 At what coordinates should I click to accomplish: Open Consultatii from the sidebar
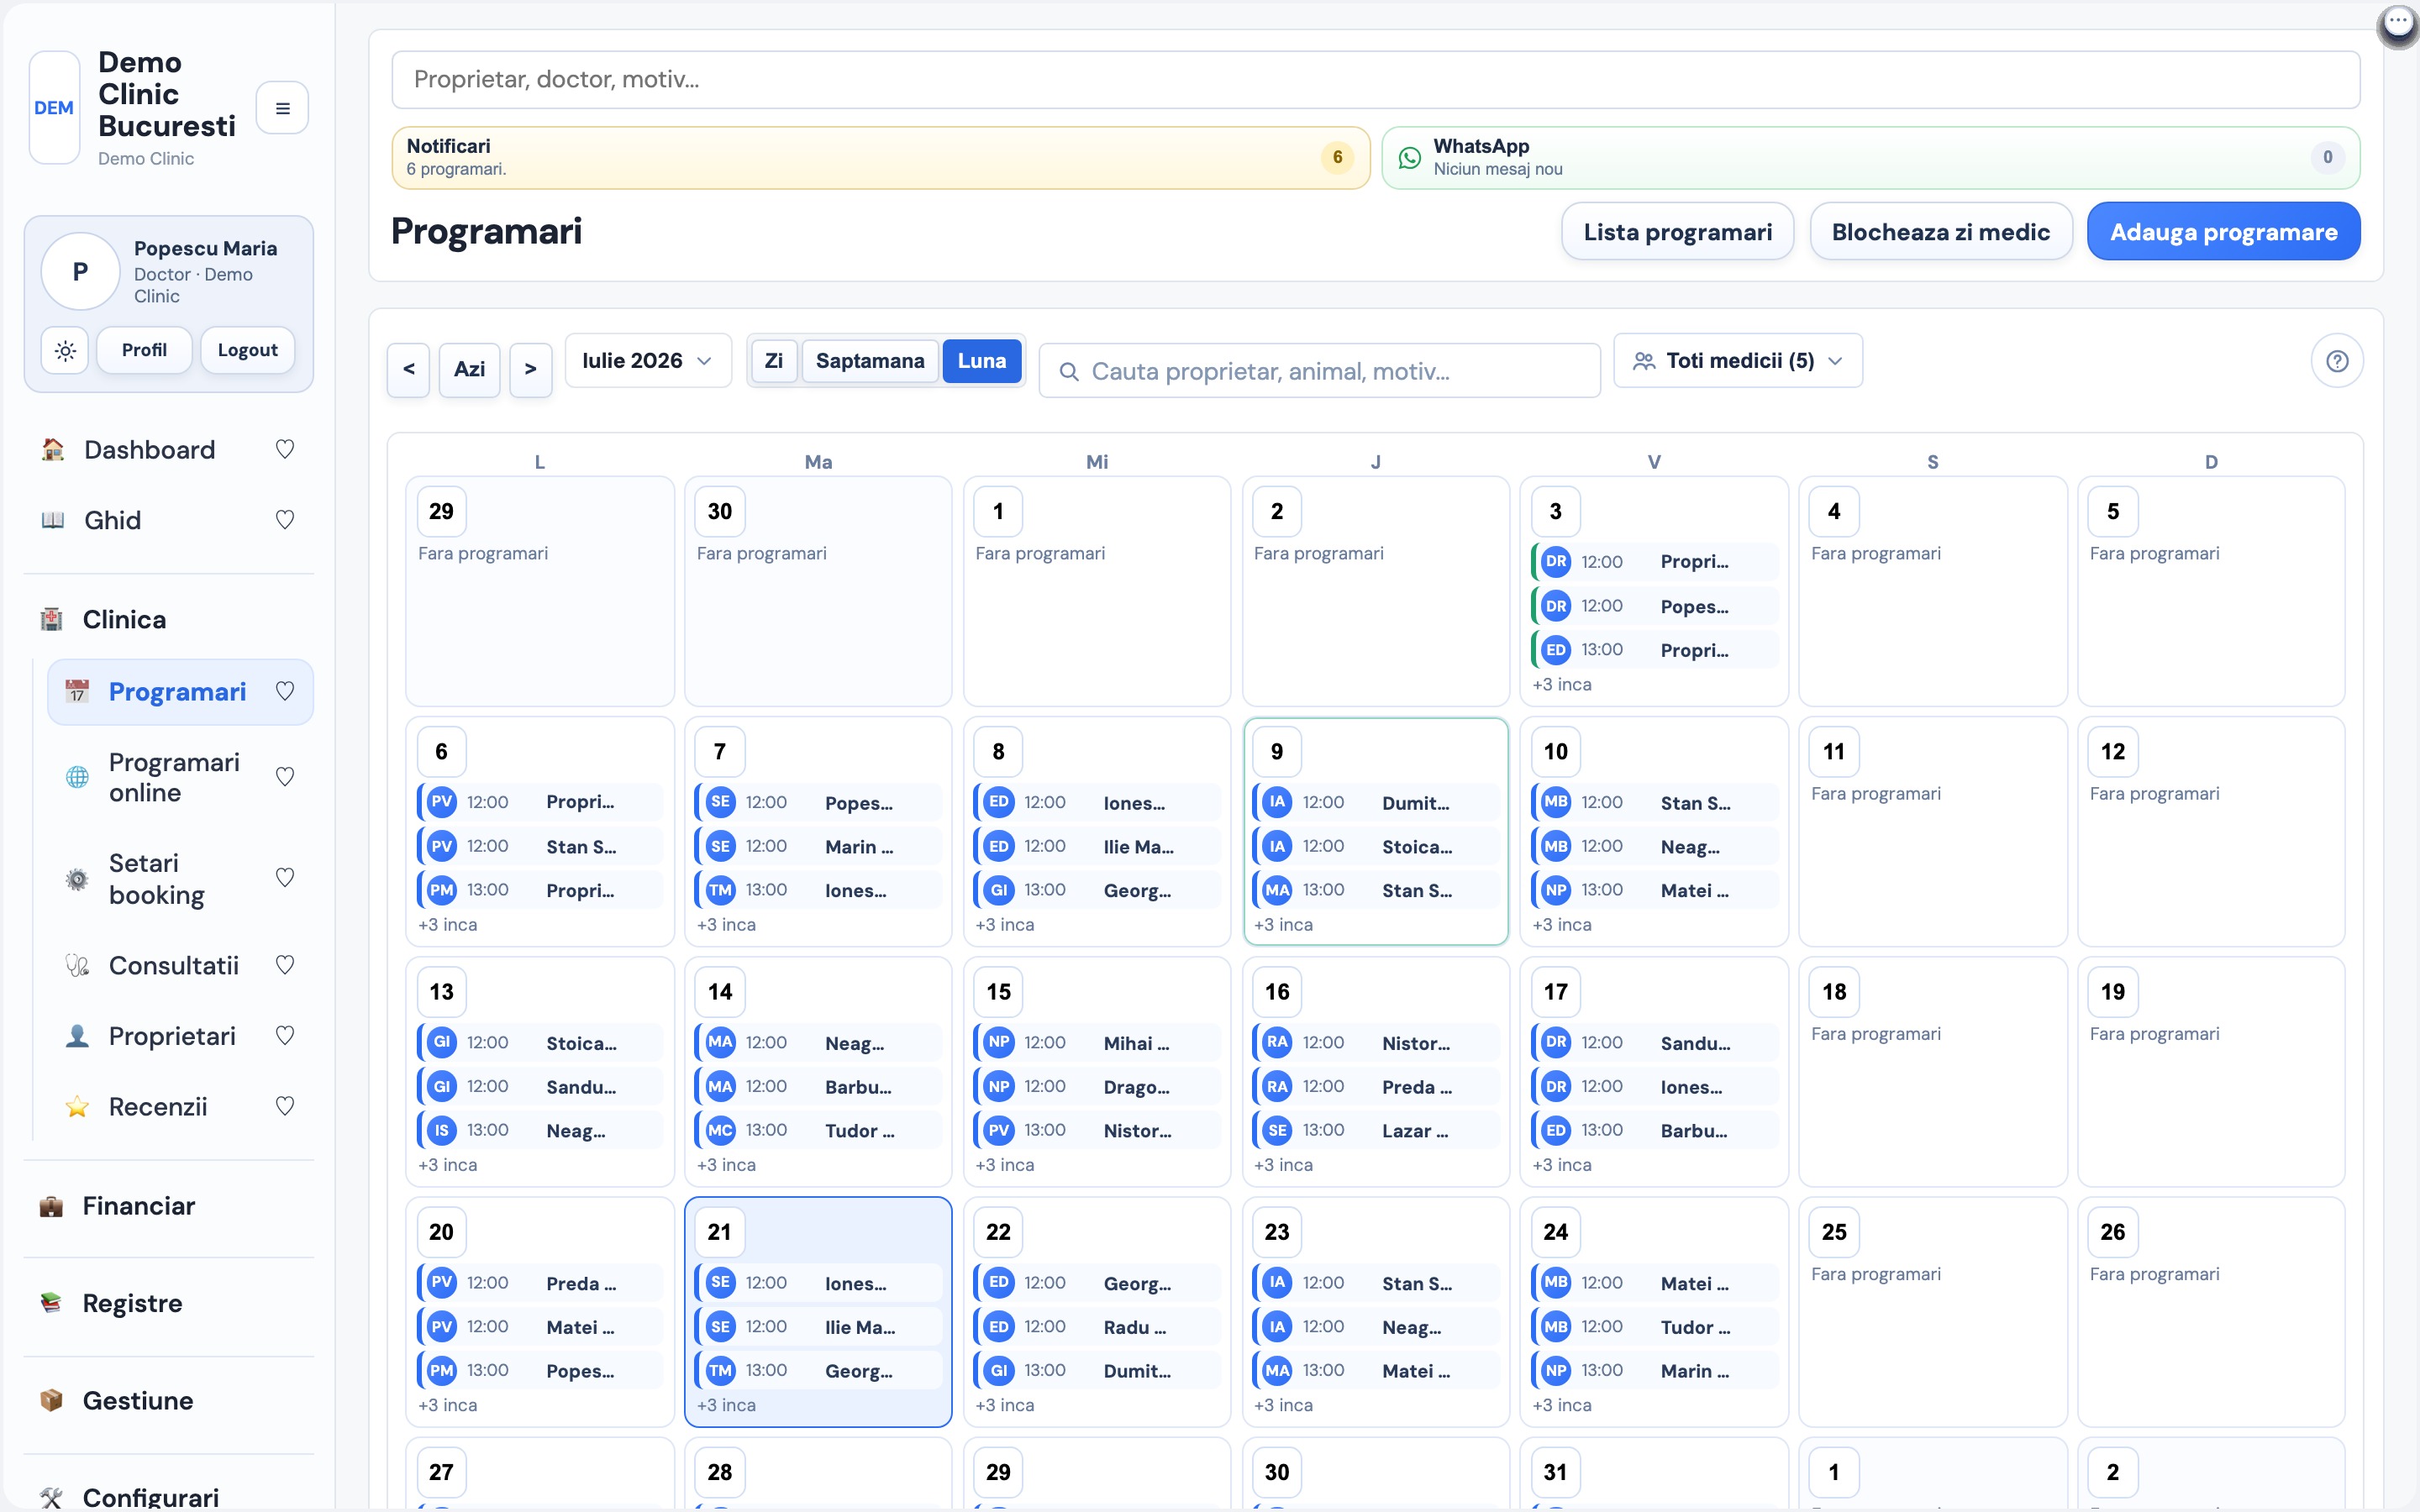click(x=174, y=966)
